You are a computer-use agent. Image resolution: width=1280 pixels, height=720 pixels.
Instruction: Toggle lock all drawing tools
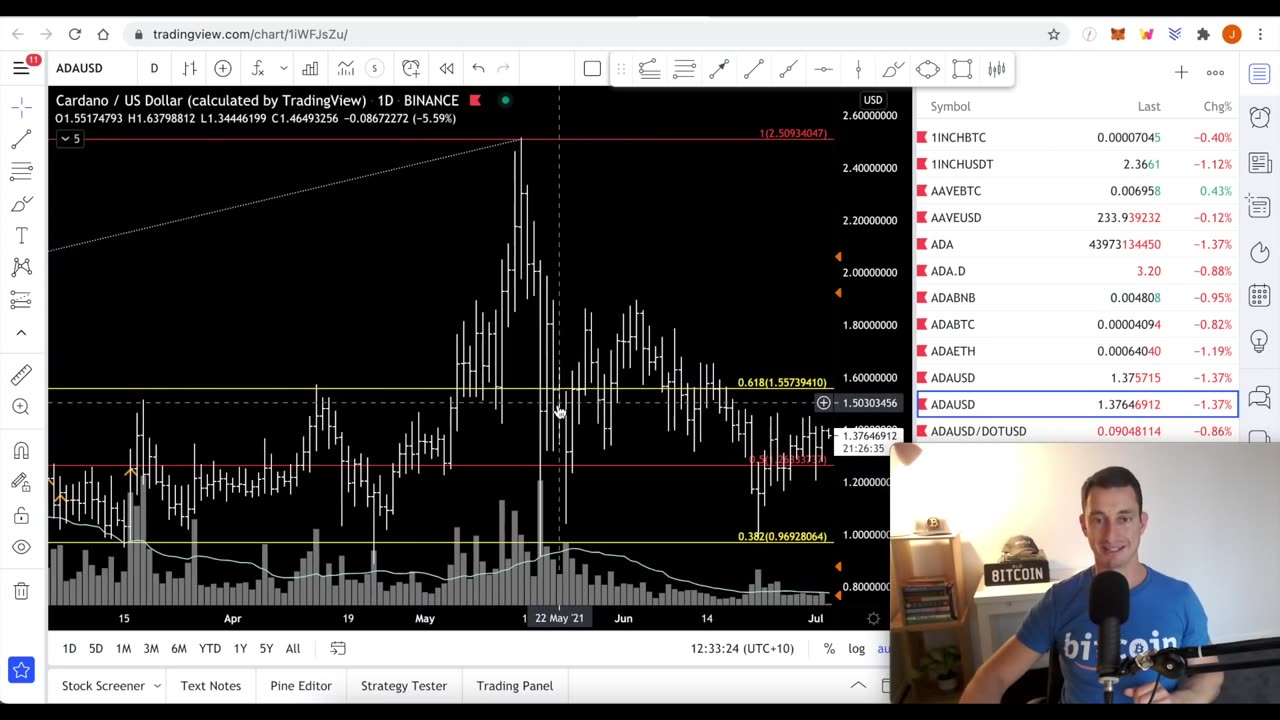point(21,515)
